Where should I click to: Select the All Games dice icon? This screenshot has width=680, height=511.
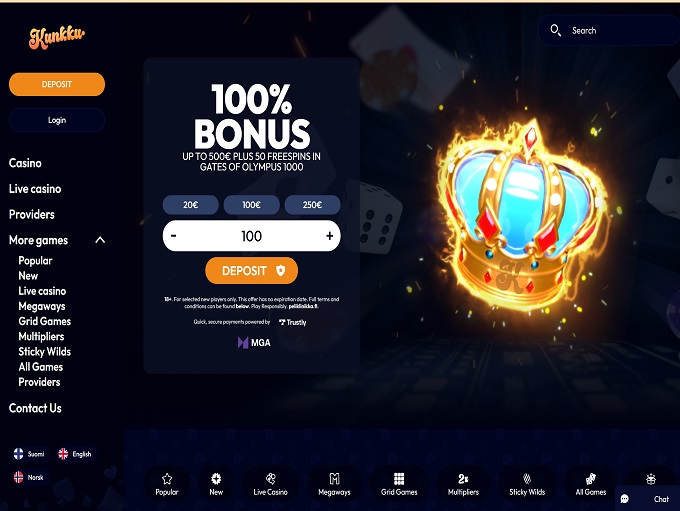[x=591, y=478]
